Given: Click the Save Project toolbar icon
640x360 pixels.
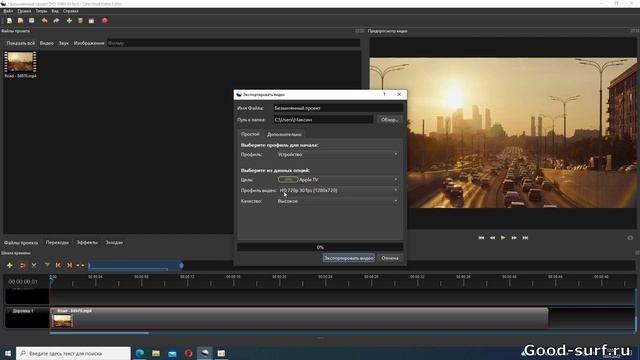Looking at the screenshot, I should [31, 20].
